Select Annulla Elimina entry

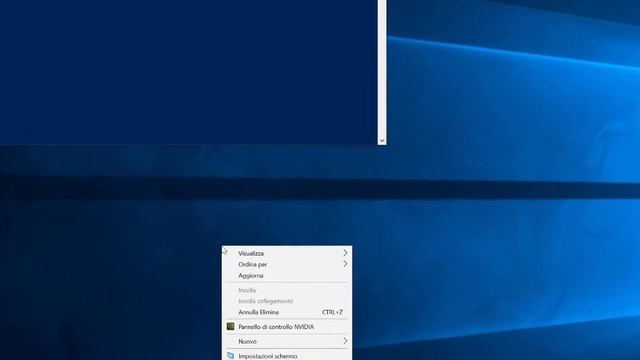287,312
